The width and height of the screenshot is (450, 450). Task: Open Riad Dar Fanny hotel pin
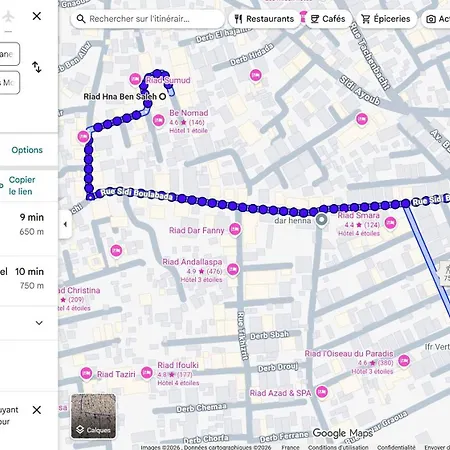click(x=235, y=229)
